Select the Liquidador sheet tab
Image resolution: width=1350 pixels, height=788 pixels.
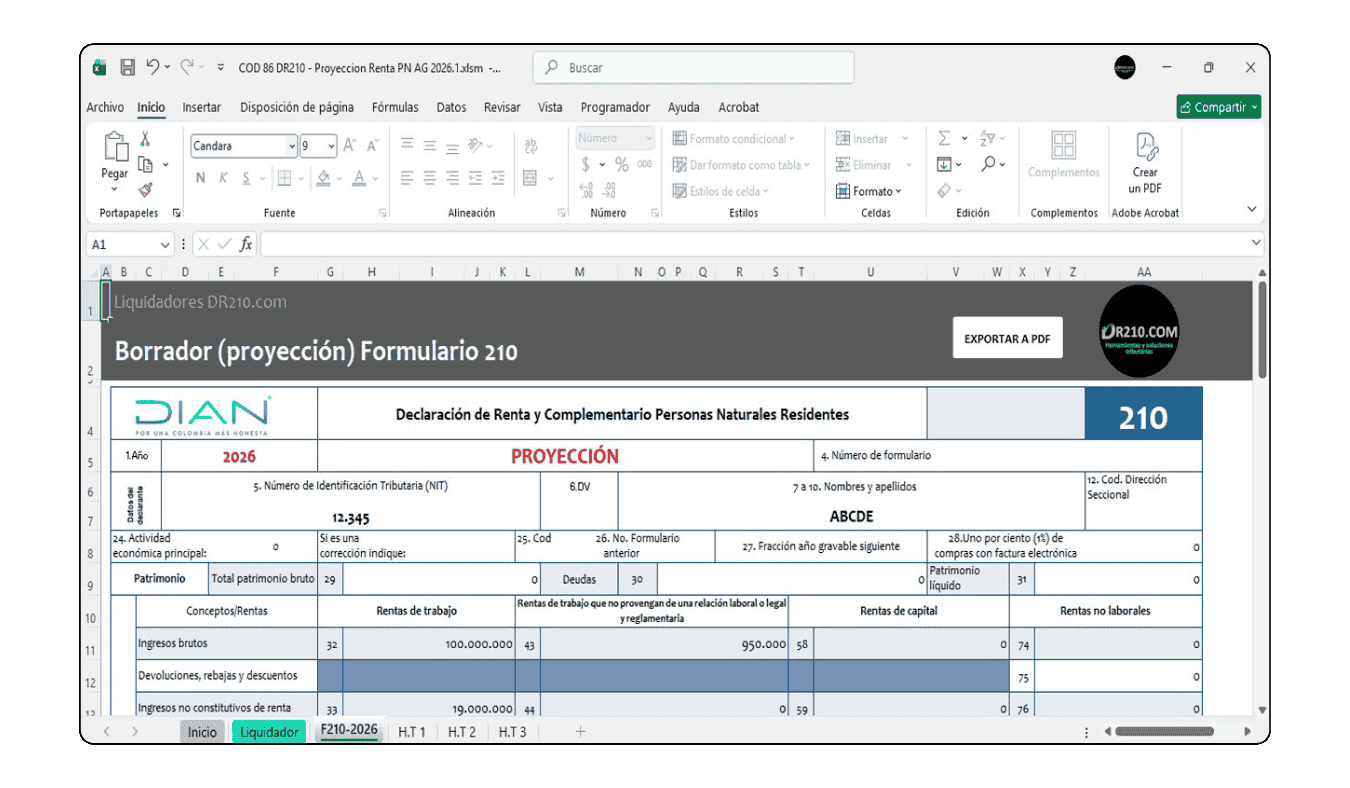tap(268, 731)
